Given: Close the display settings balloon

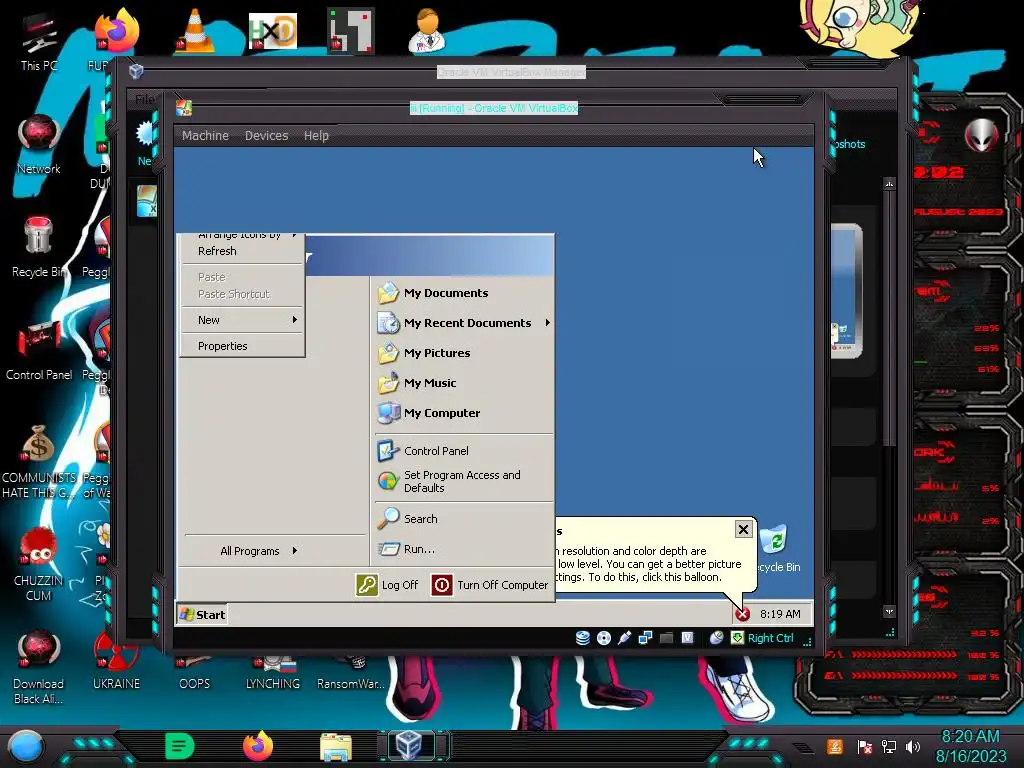Looking at the screenshot, I should 743,530.
